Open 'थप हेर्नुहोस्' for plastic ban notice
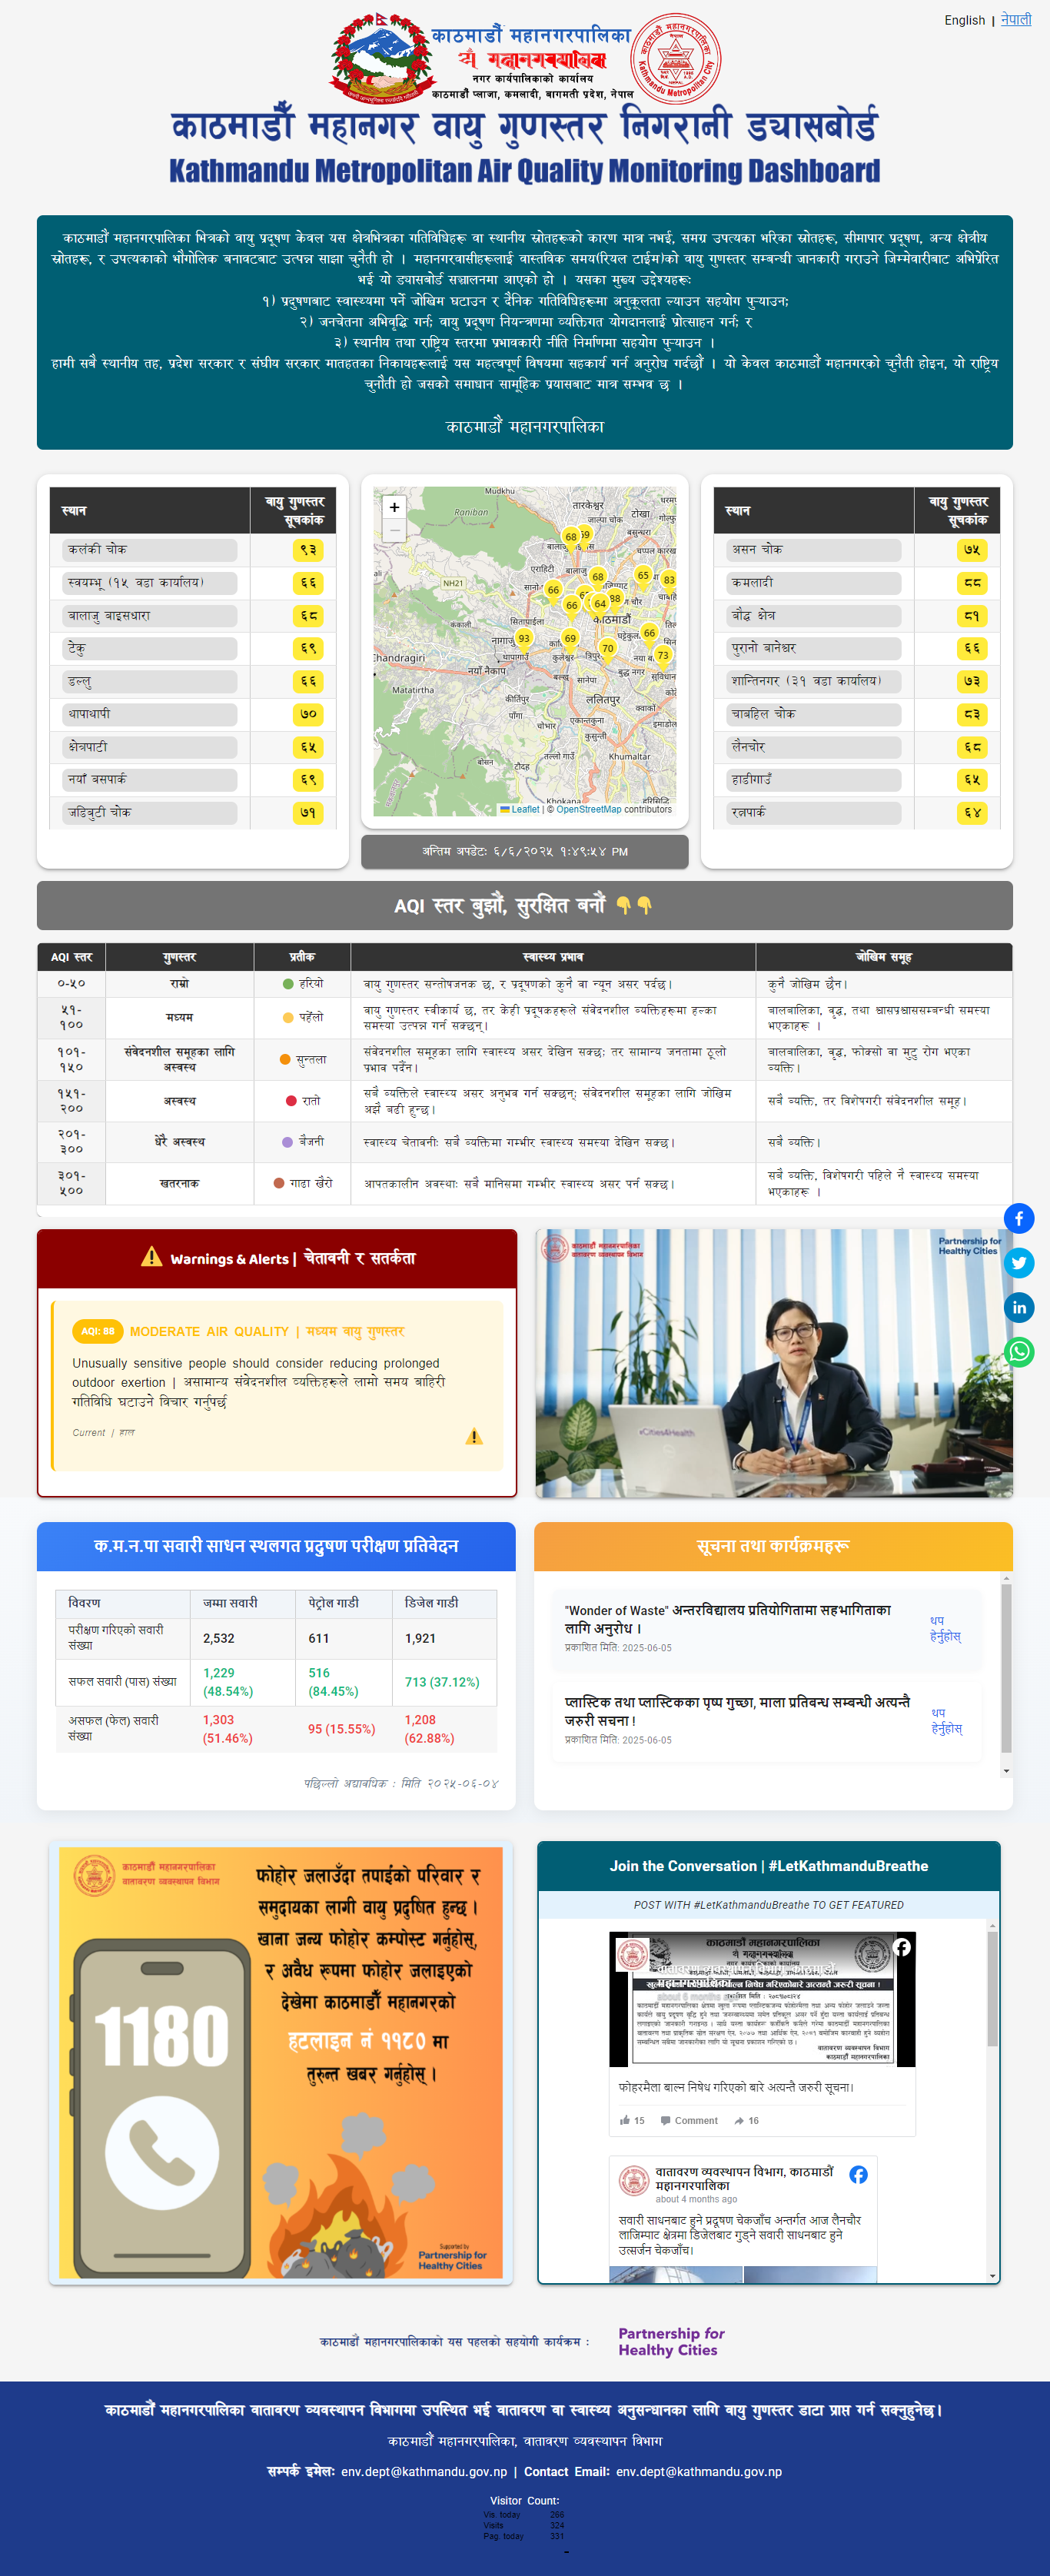 946,1720
